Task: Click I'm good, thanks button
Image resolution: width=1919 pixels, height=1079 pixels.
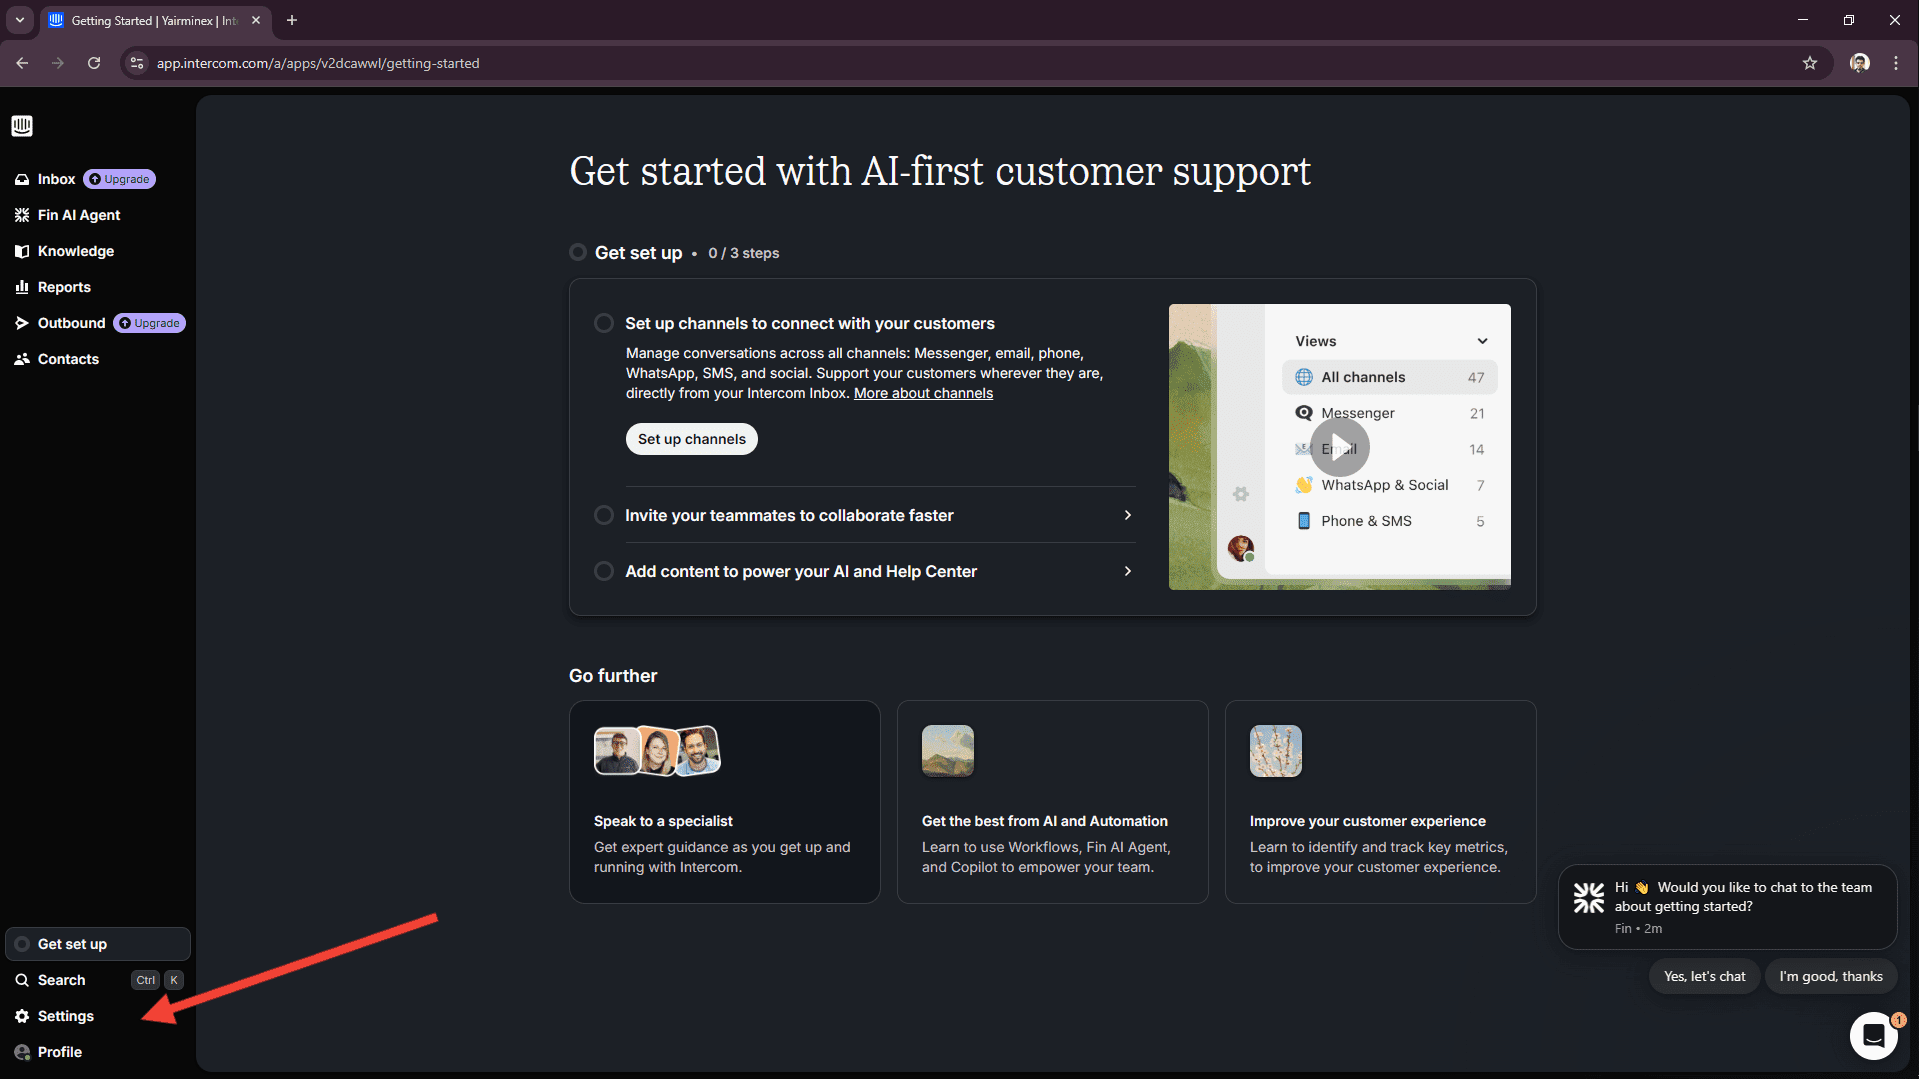Action: tap(1830, 976)
